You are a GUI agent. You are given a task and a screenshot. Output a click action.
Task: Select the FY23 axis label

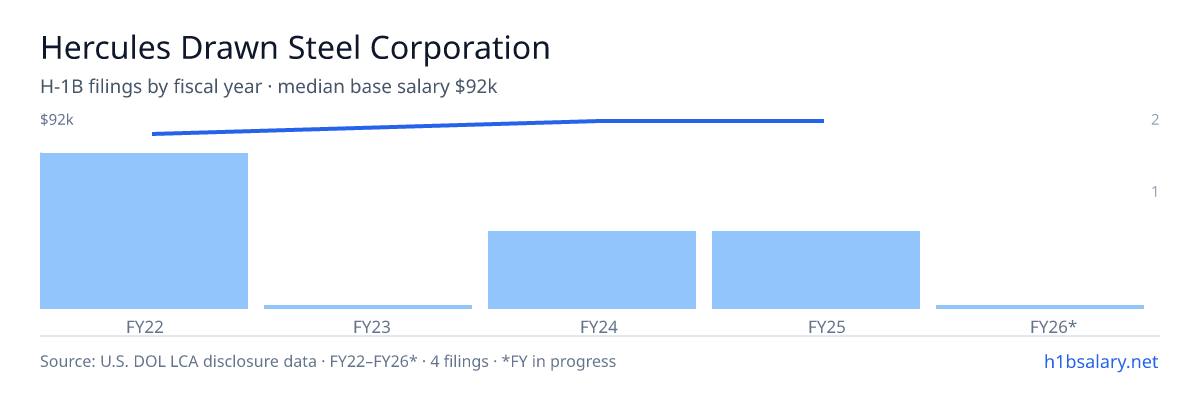point(368,327)
